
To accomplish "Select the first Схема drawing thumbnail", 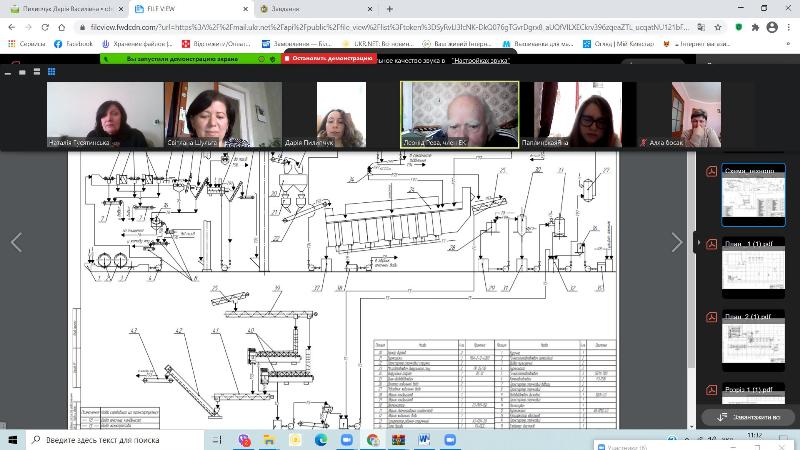I will 753,195.
